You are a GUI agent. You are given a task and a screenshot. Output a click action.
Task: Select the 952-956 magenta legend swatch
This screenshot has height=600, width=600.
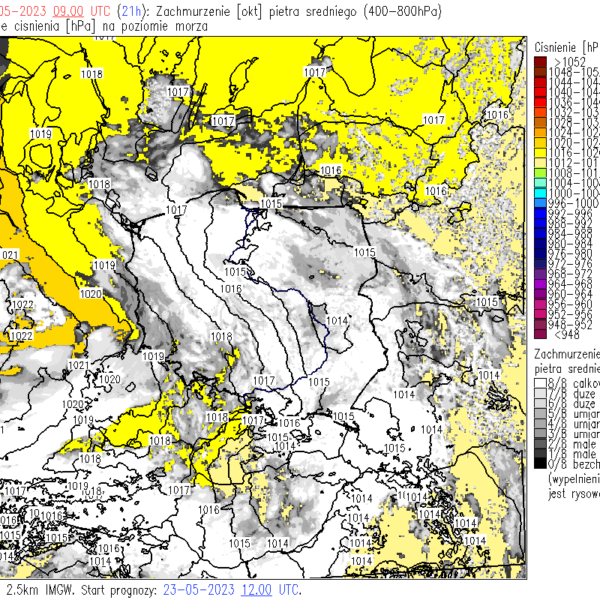tap(540, 314)
